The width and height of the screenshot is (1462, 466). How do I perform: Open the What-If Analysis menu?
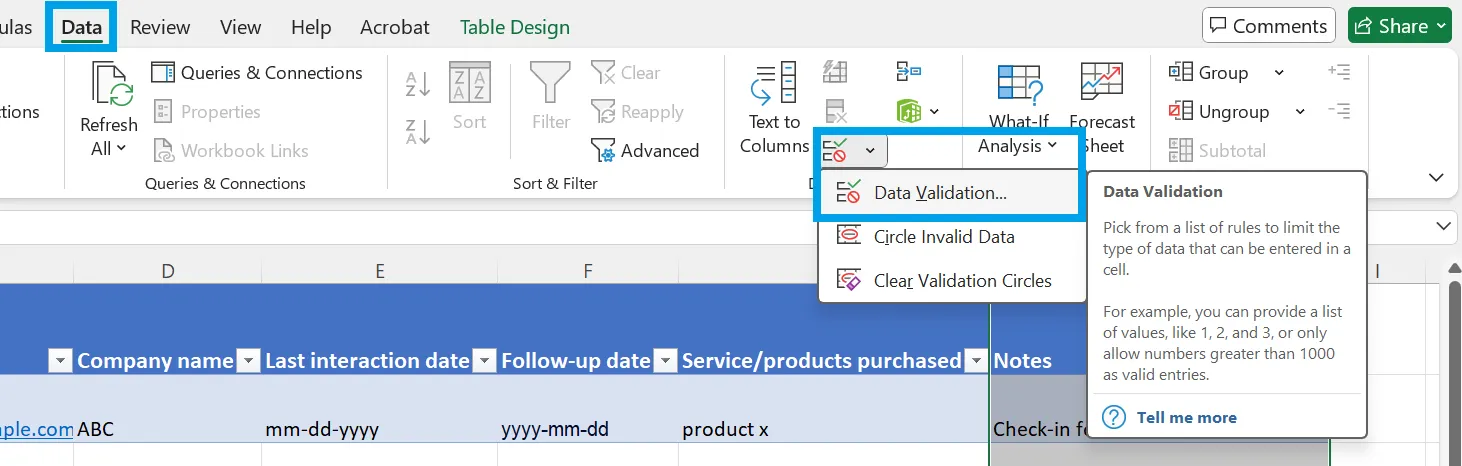[1018, 108]
